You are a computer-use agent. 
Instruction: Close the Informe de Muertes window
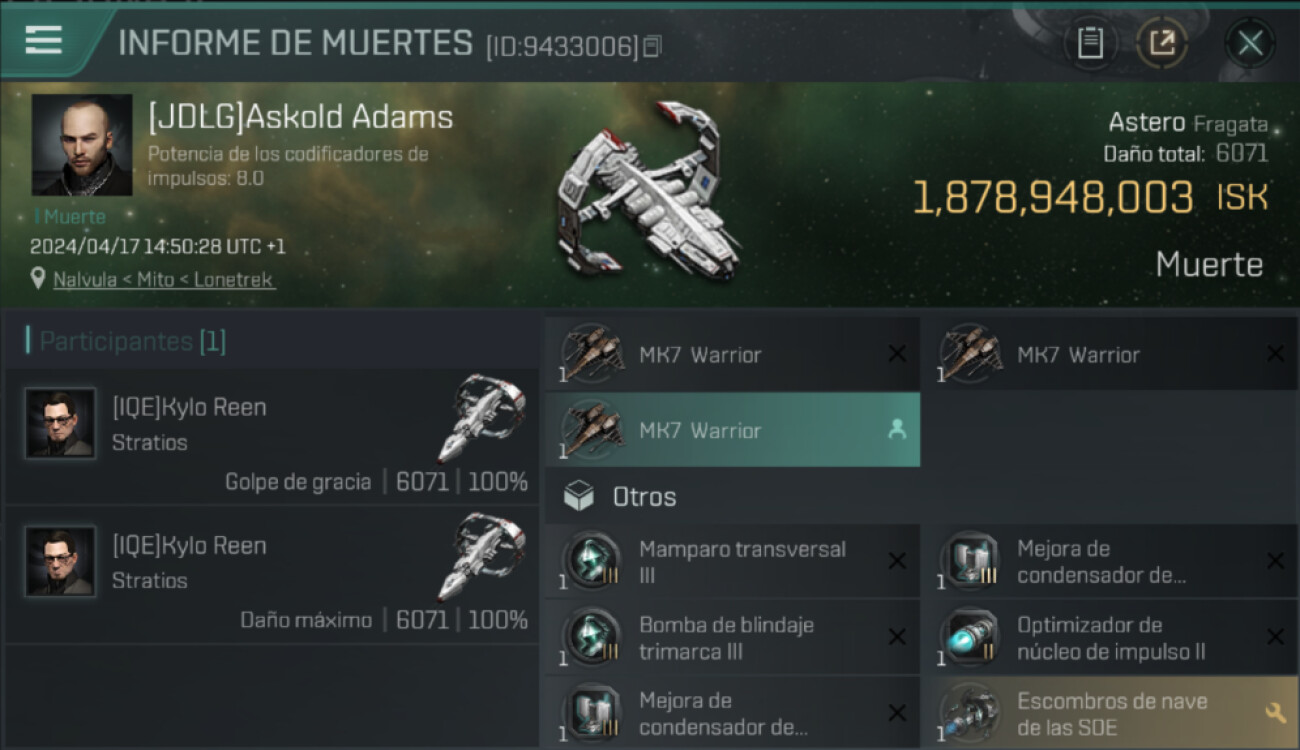click(x=1250, y=43)
